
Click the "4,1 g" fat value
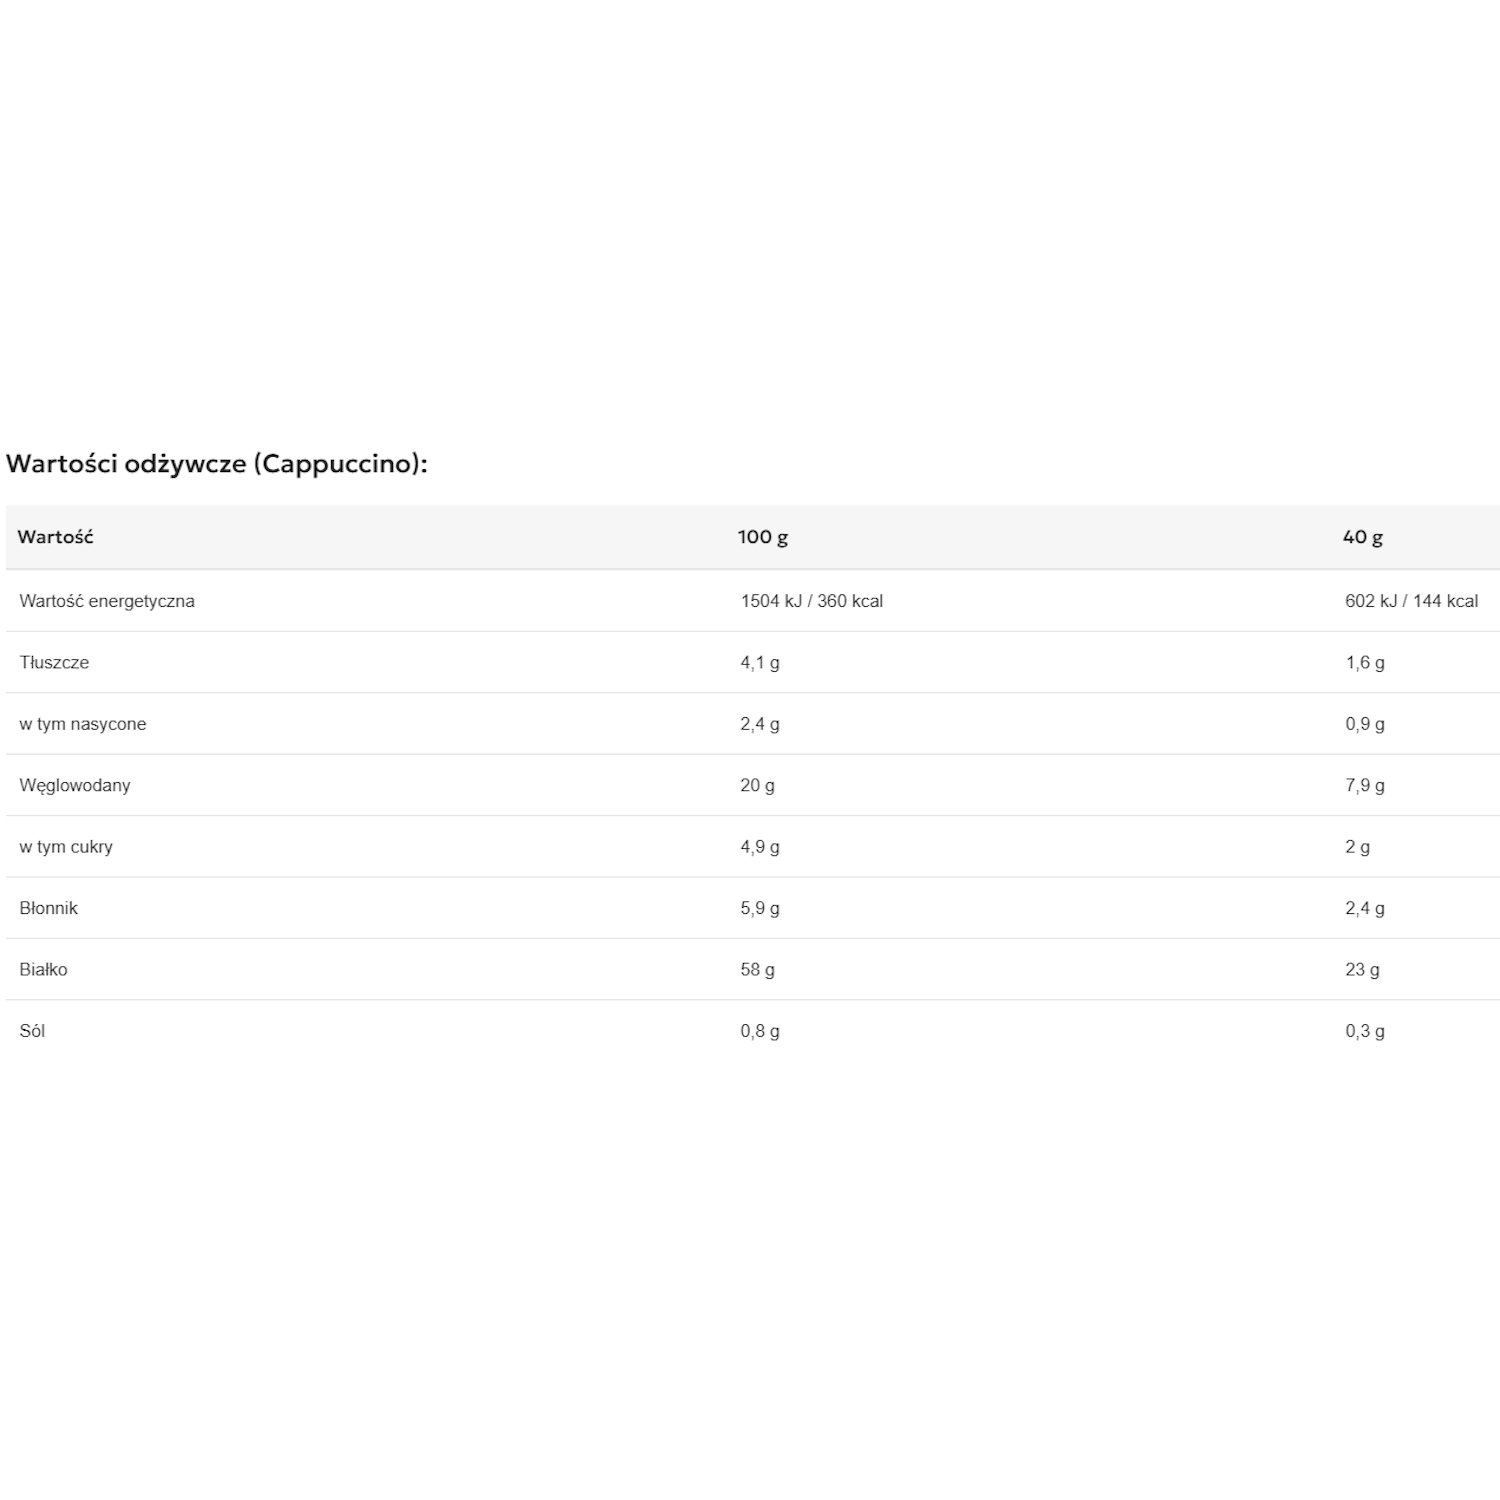tap(760, 662)
